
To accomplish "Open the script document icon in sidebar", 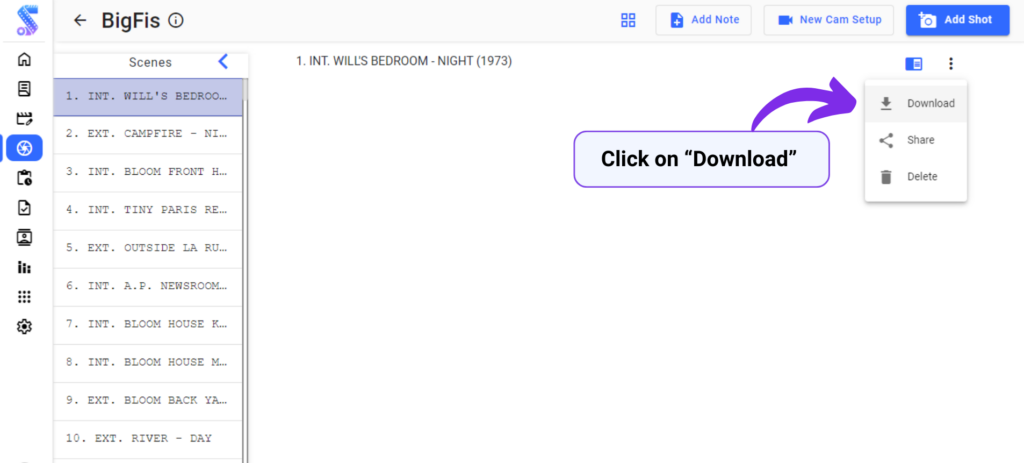I will pyautogui.click(x=24, y=89).
